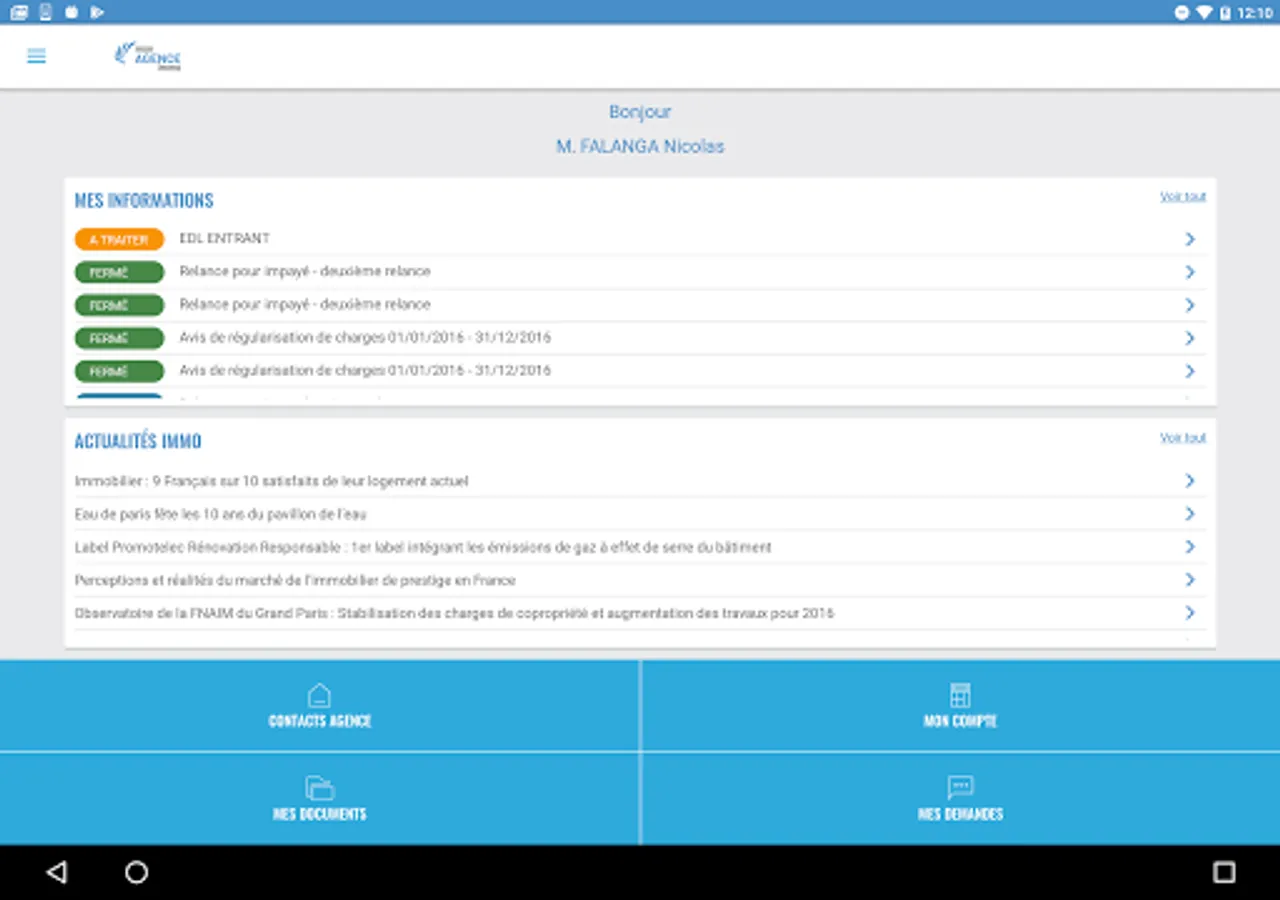Tap Android recent apps square button
This screenshot has height=900, width=1280.
pos(1224,872)
